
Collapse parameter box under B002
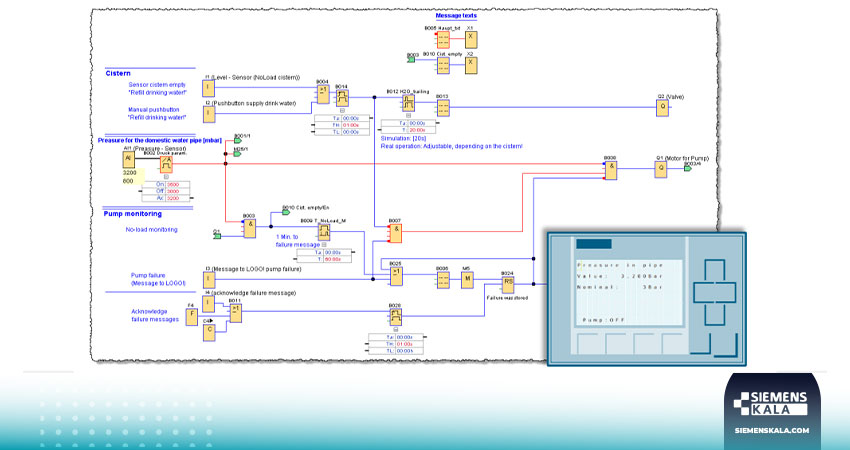point(166,177)
